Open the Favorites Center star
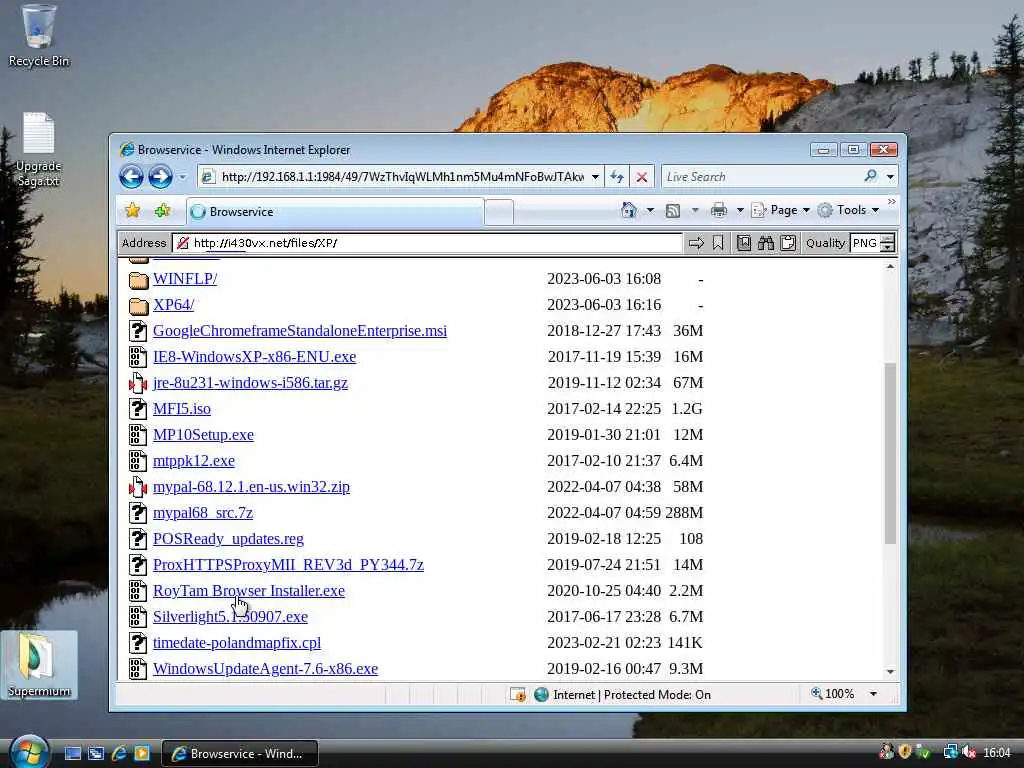 click(x=133, y=210)
